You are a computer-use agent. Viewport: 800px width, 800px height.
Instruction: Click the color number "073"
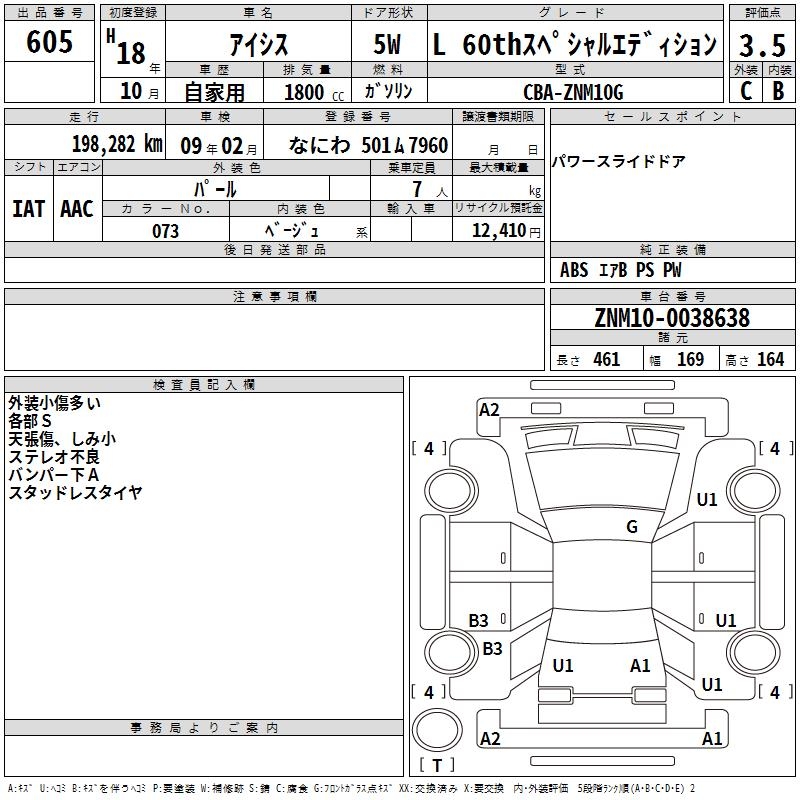(166, 231)
